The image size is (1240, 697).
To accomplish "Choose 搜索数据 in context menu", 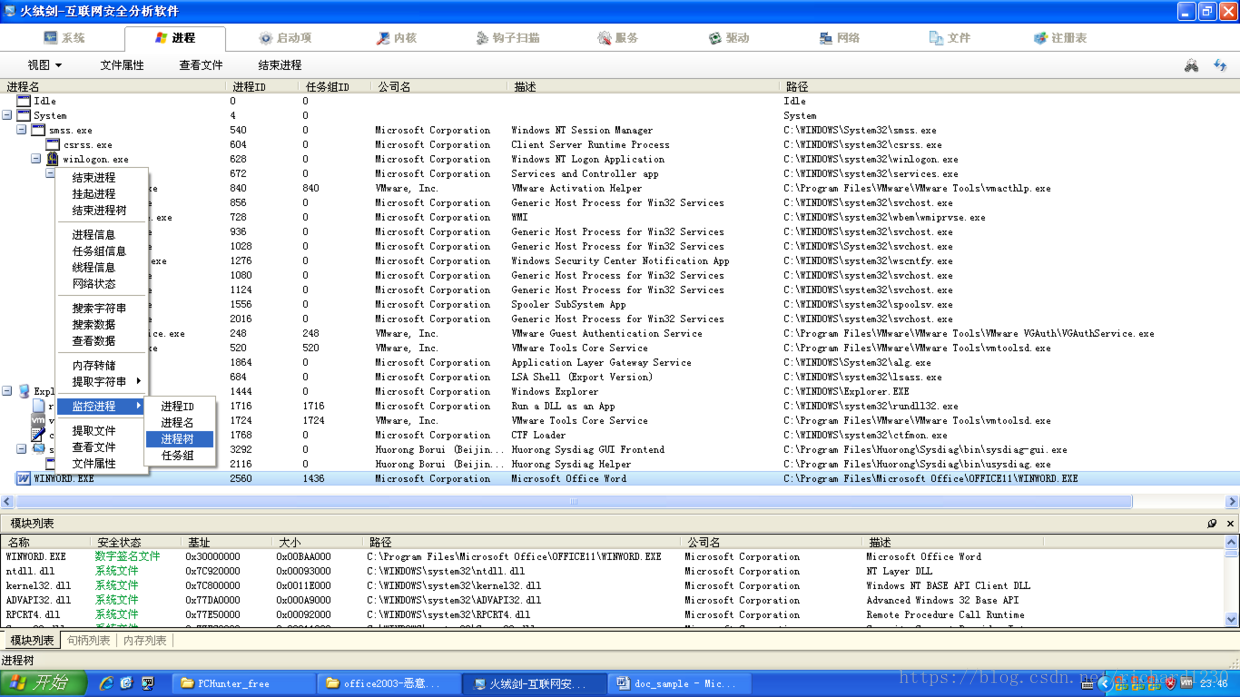I will click(94, 325).
